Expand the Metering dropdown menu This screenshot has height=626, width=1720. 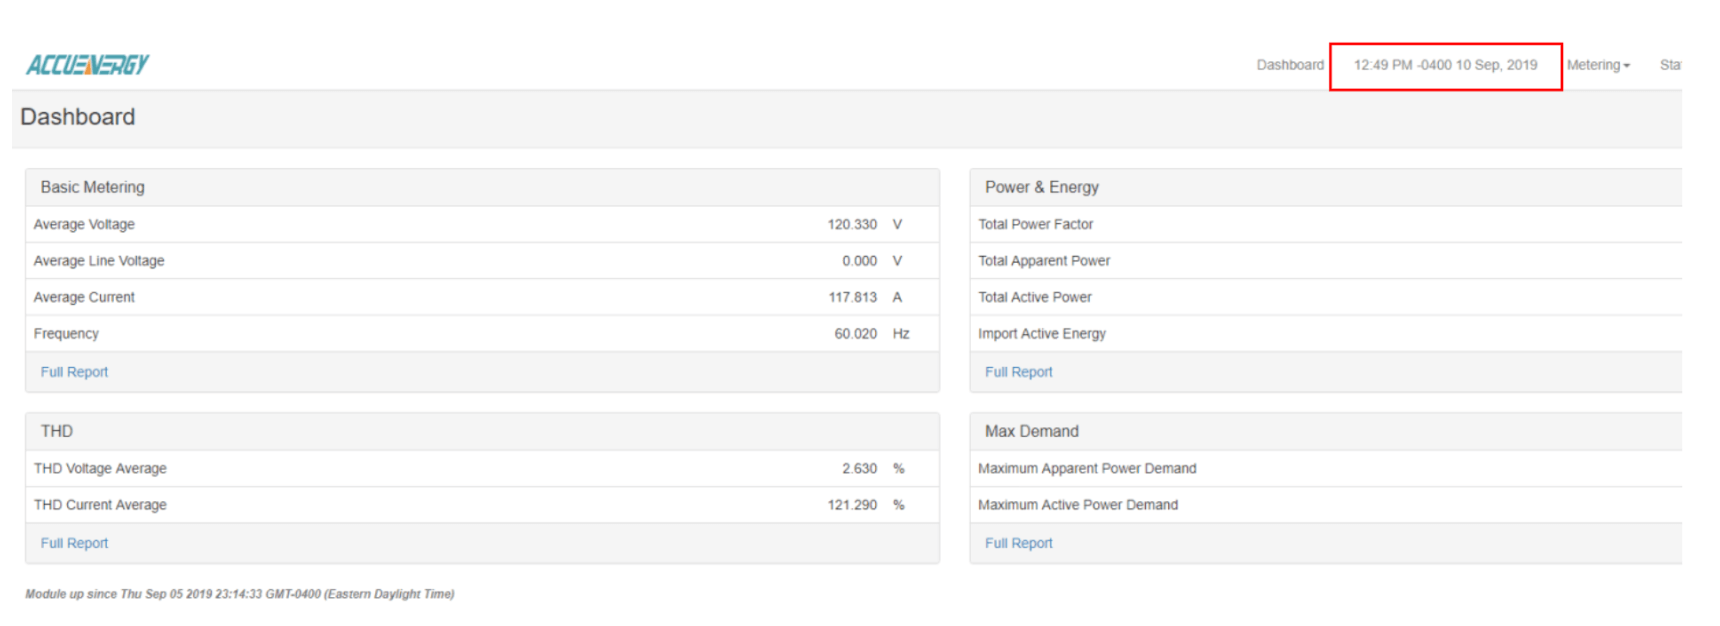pyautogui.click(x=1597, y=65)
